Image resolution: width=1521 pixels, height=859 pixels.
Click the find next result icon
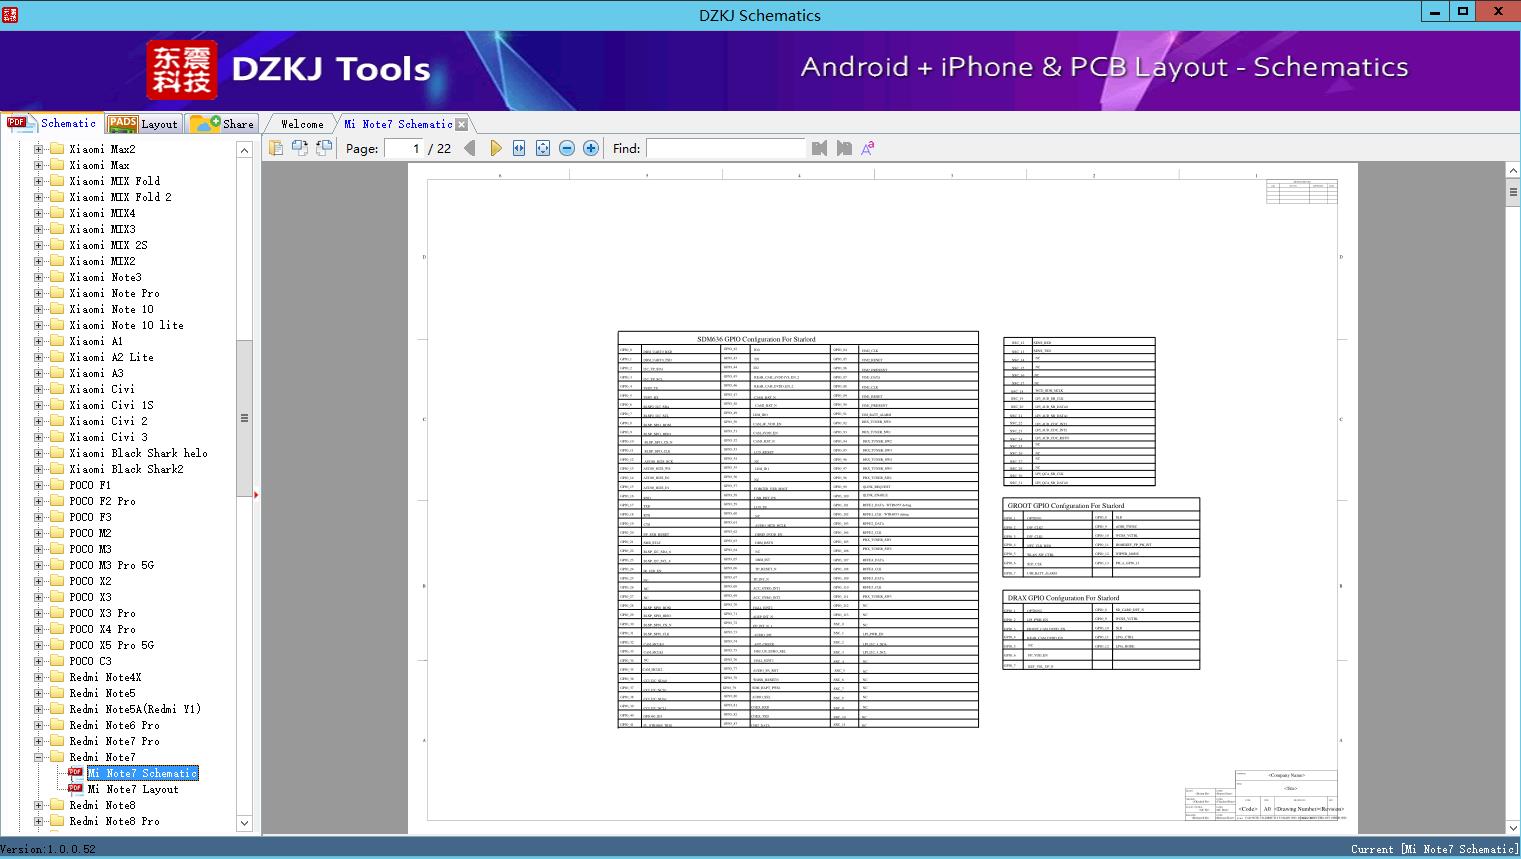(x=844, y=148)
